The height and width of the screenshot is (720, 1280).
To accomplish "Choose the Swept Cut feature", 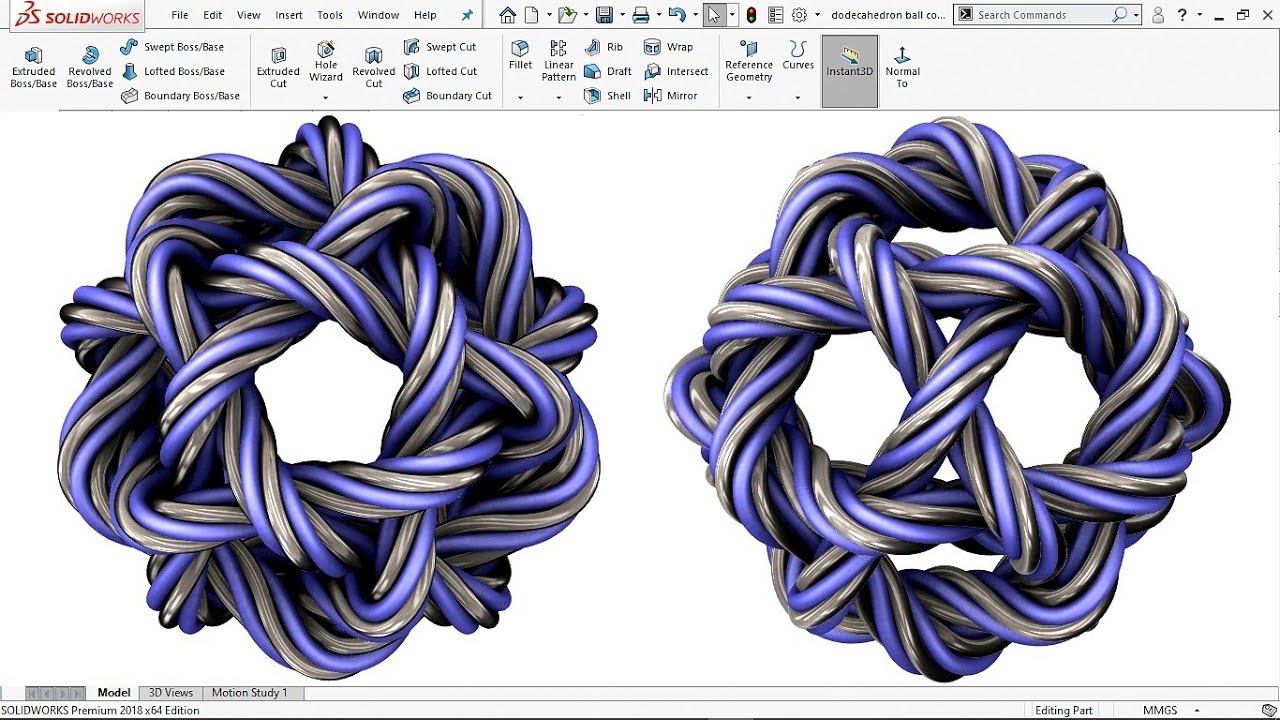I will click(440, 47).
